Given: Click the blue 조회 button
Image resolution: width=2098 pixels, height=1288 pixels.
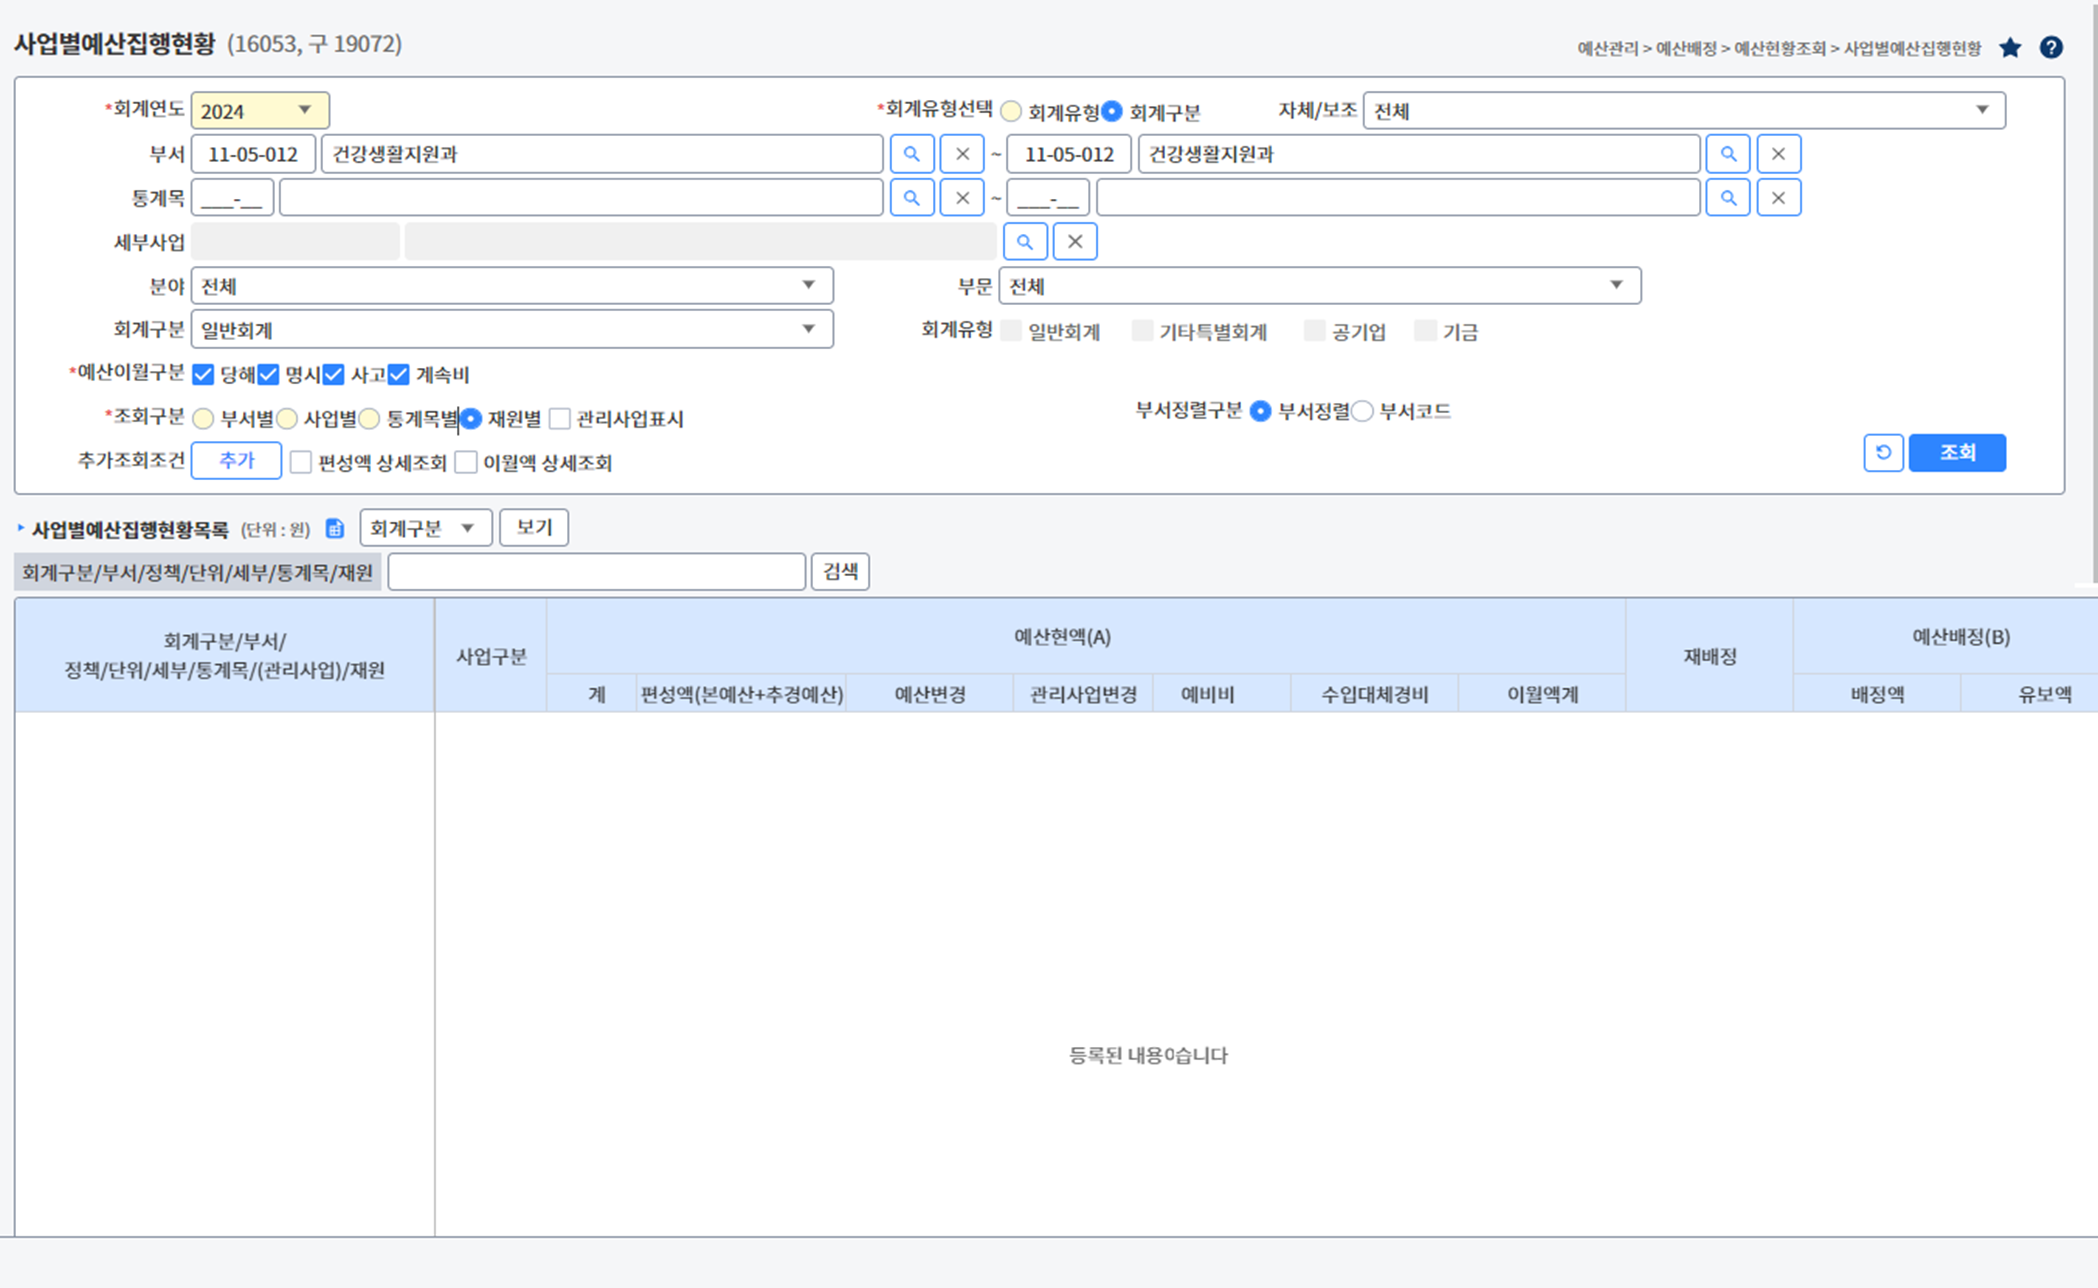Looking at the screenshot, I should point(1956,453).
